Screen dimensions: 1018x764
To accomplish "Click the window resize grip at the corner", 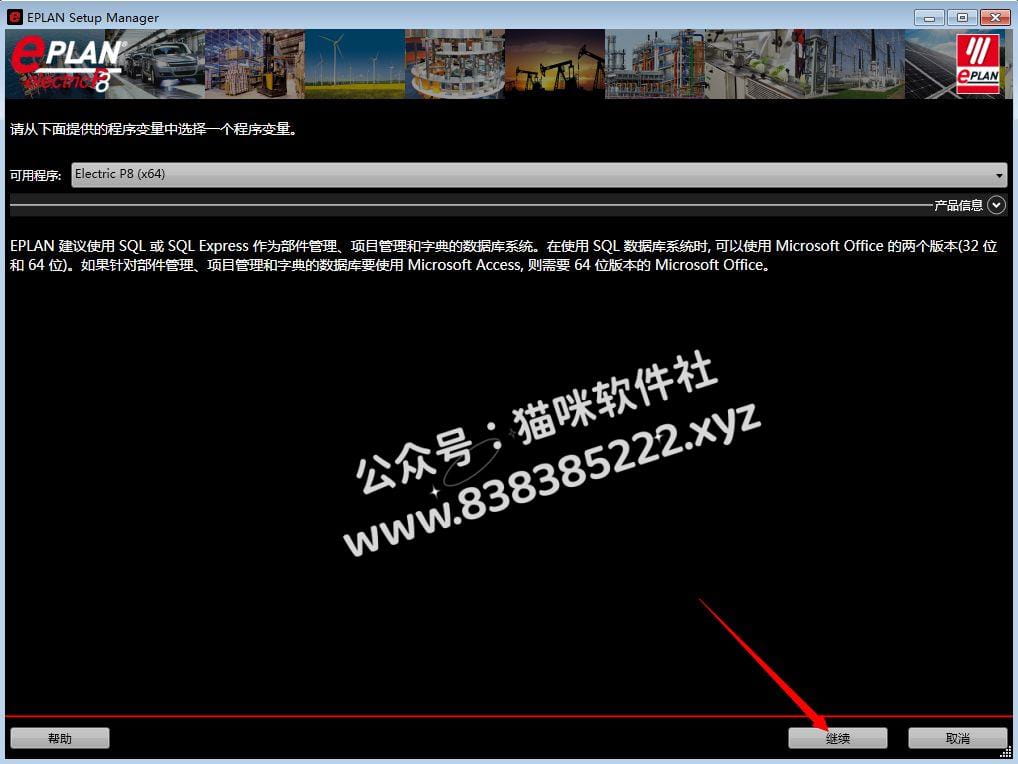I will coord(1006,752).
